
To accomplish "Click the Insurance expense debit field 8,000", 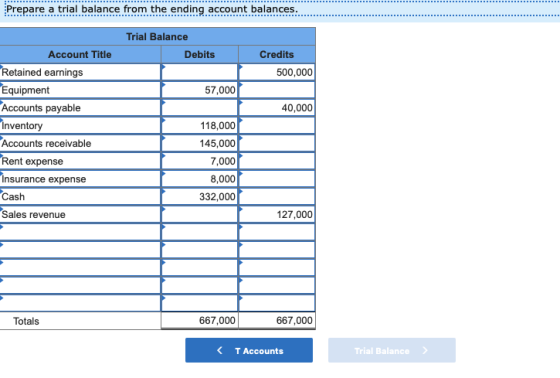I will tap(200, 179).
